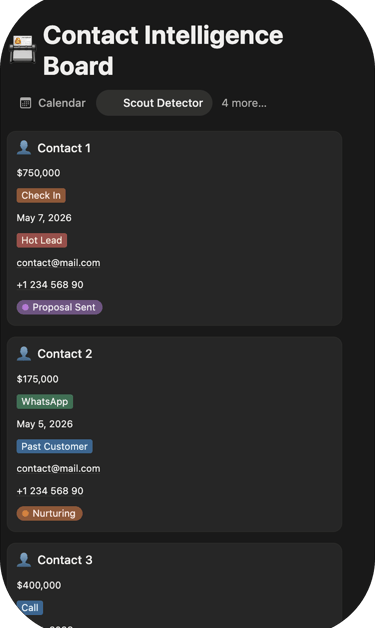The image size is (375, 628).
Task: Open the Contact 1 card title
Action: (x=64, y=148)
